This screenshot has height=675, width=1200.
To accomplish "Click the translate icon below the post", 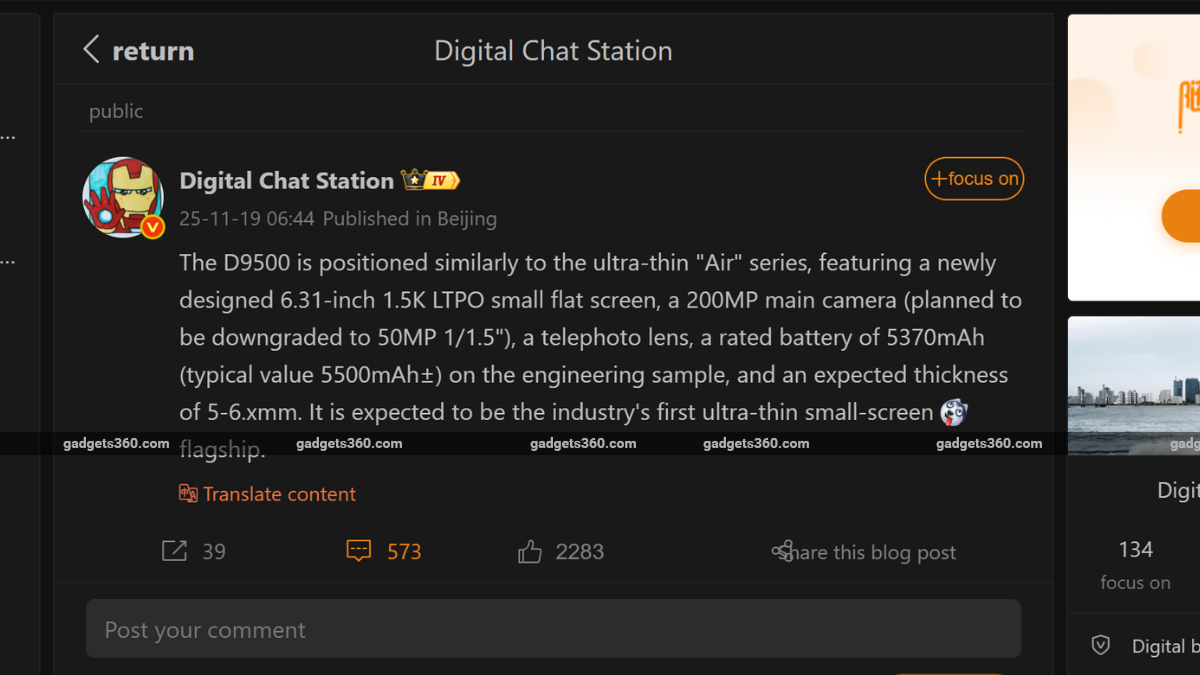I will point(188,493).
